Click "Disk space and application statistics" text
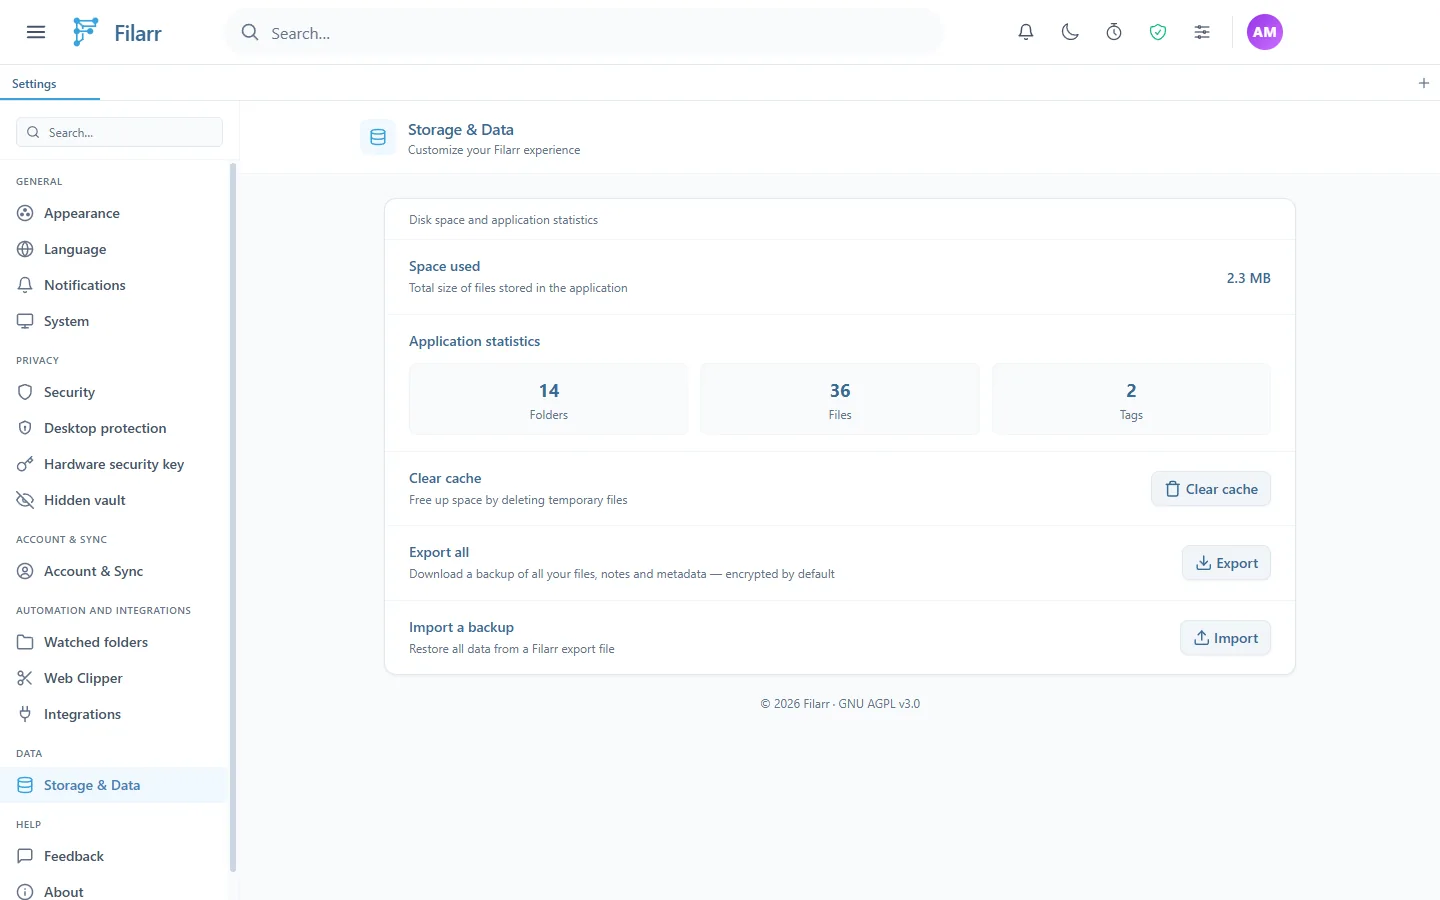1440x900 pixels. pos(503,220)
